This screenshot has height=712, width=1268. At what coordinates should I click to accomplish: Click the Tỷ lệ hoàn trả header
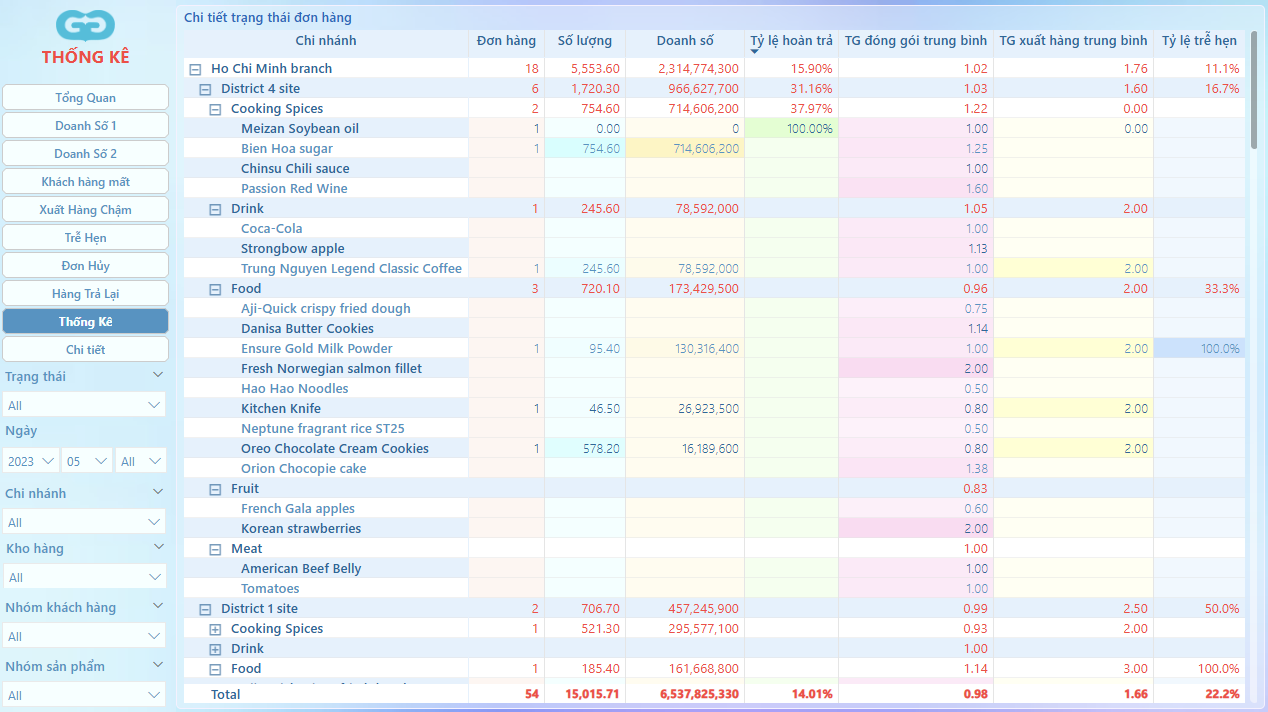[791, 41]
